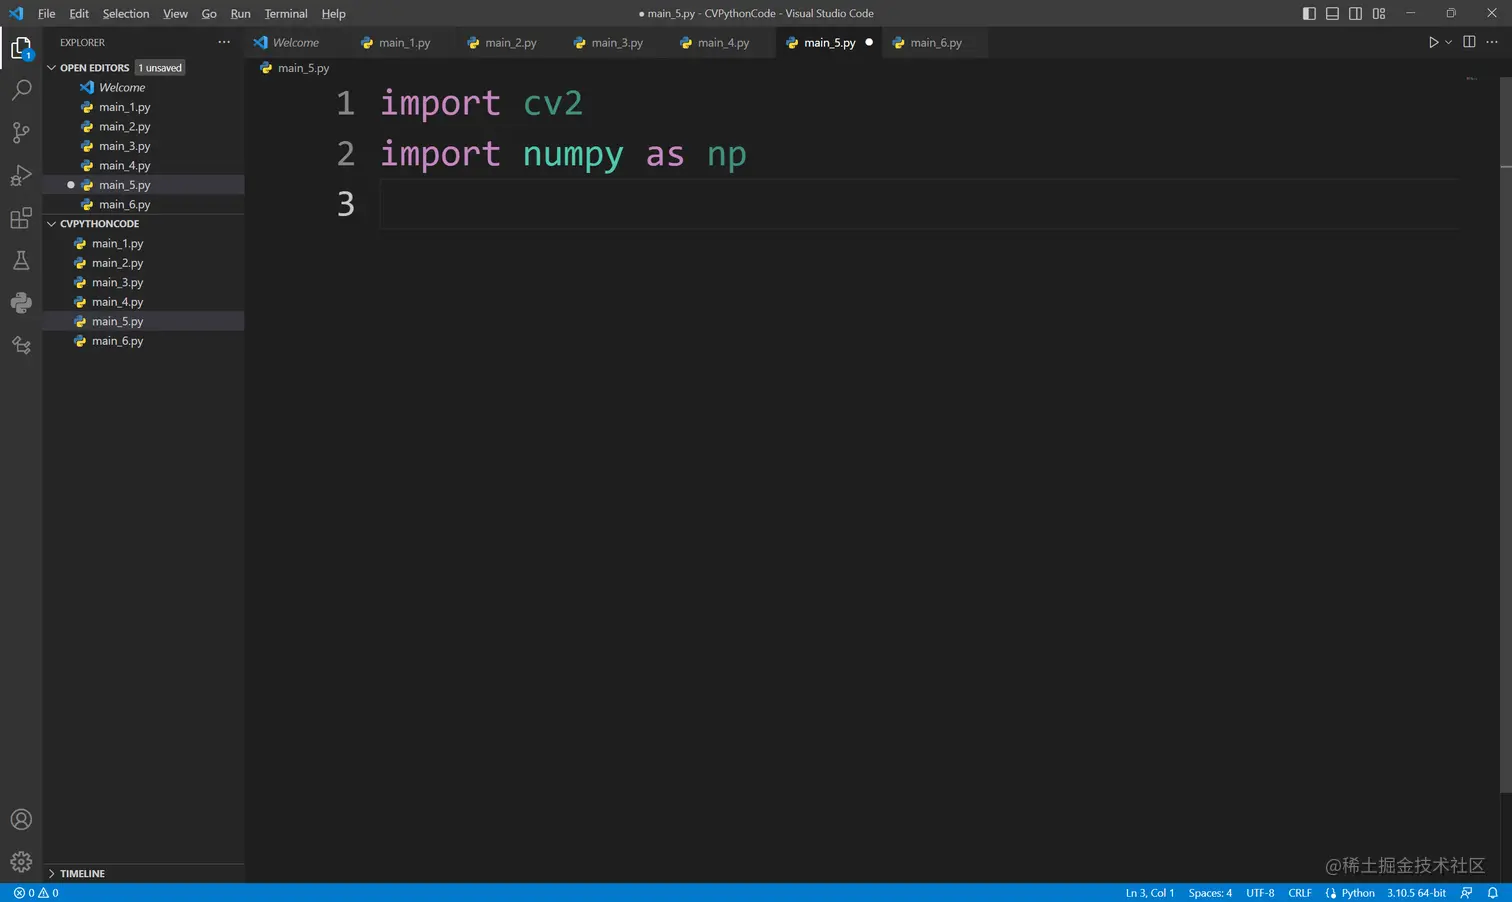Click the activity bar icon below Python
The width and height of the screenshot is (1512, 902).
tap(21, 345)
